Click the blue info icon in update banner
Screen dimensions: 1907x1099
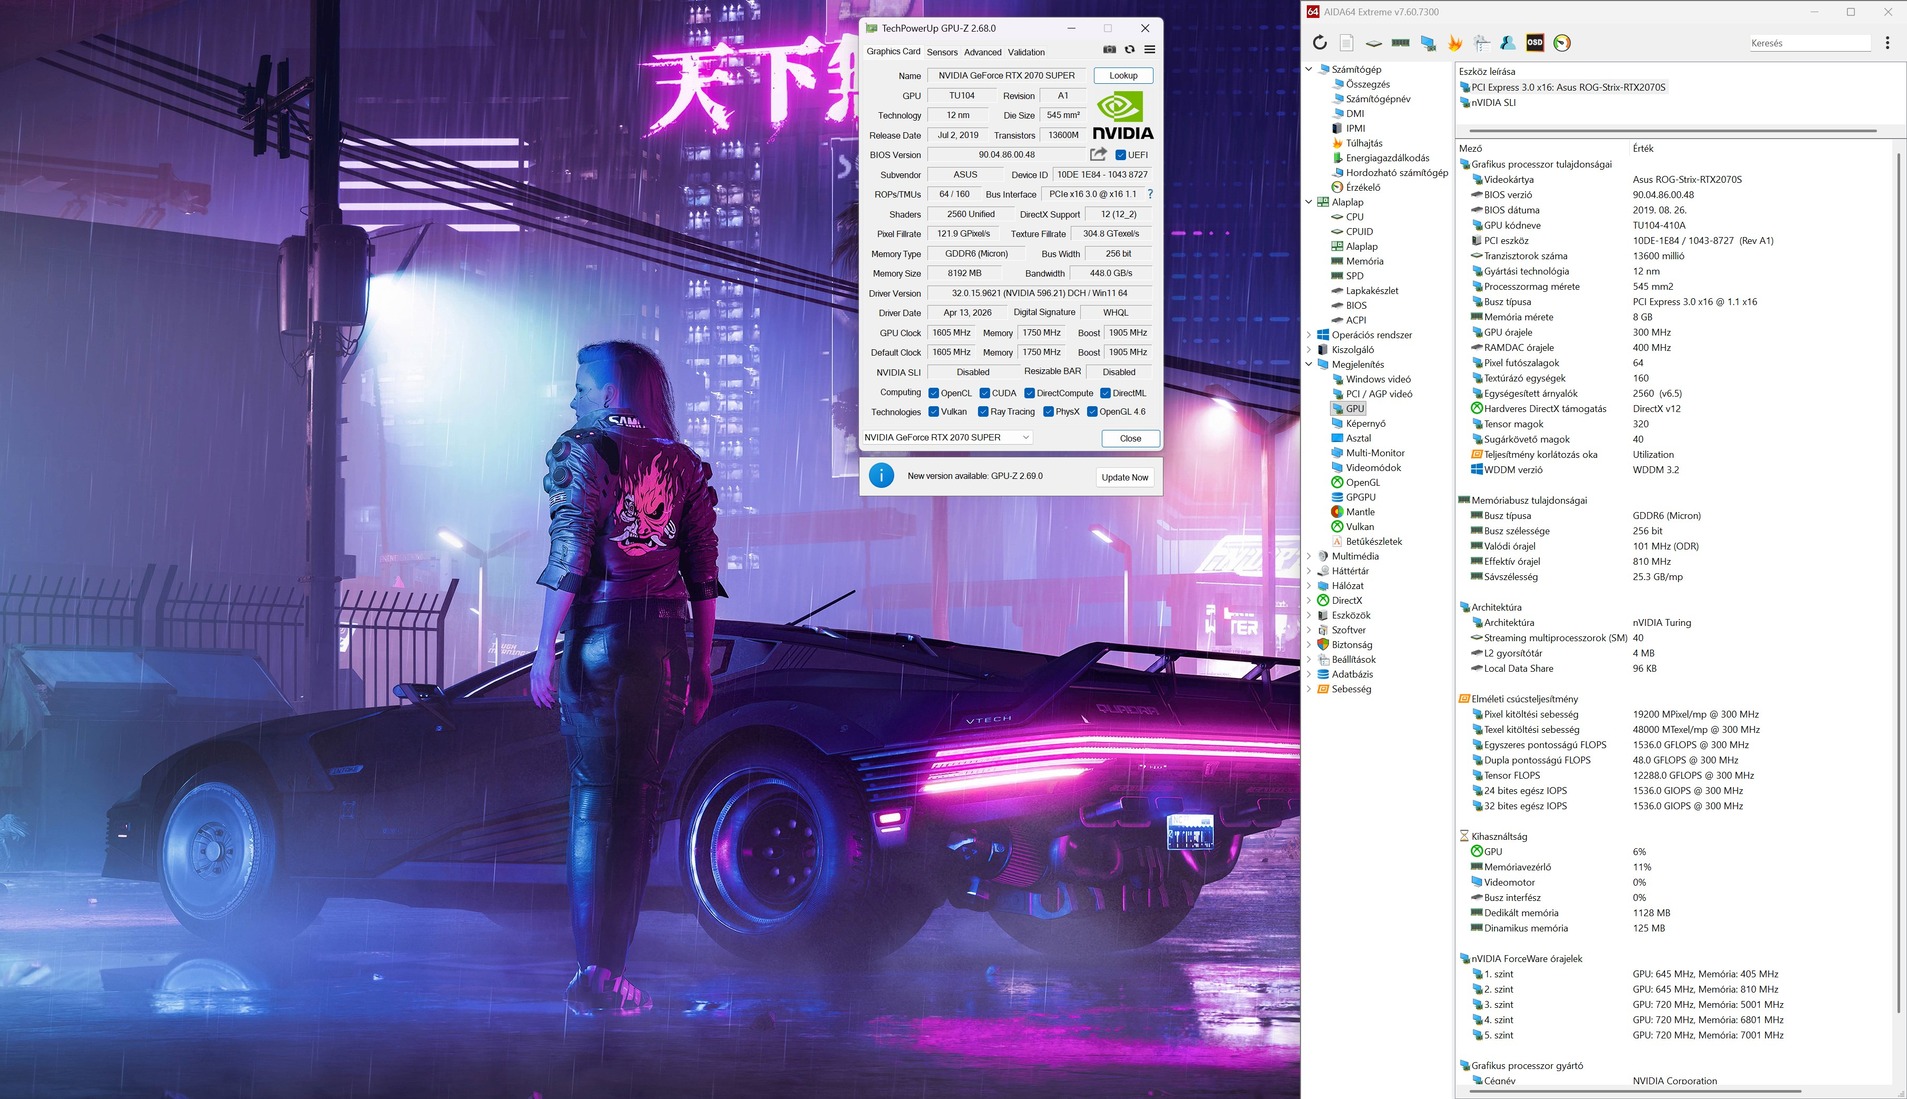click(881, 476)
